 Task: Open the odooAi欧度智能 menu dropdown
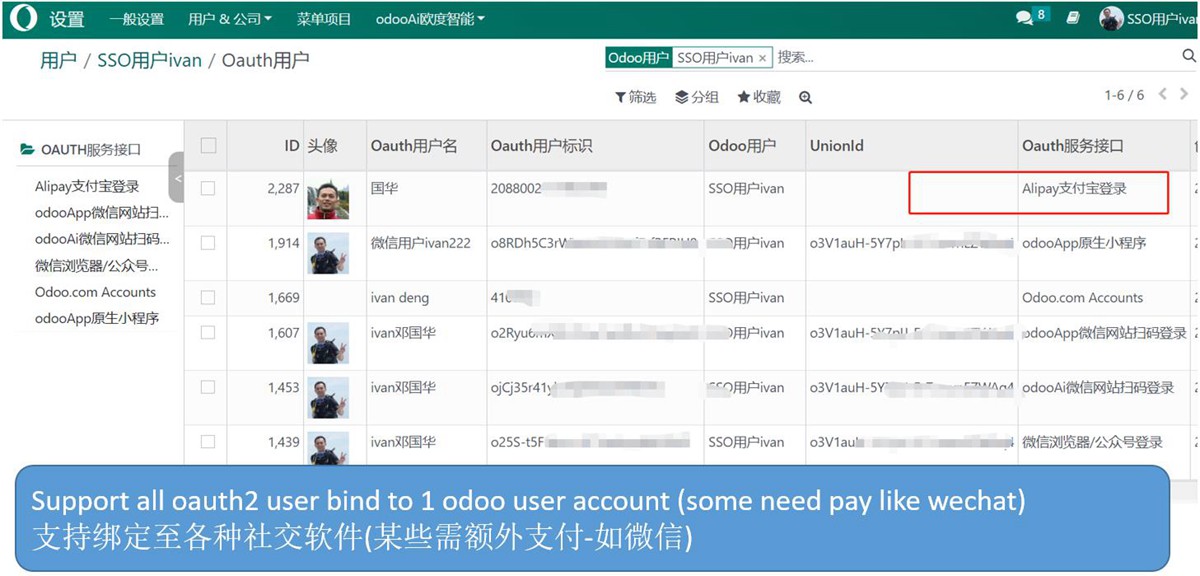click(430, 19)
